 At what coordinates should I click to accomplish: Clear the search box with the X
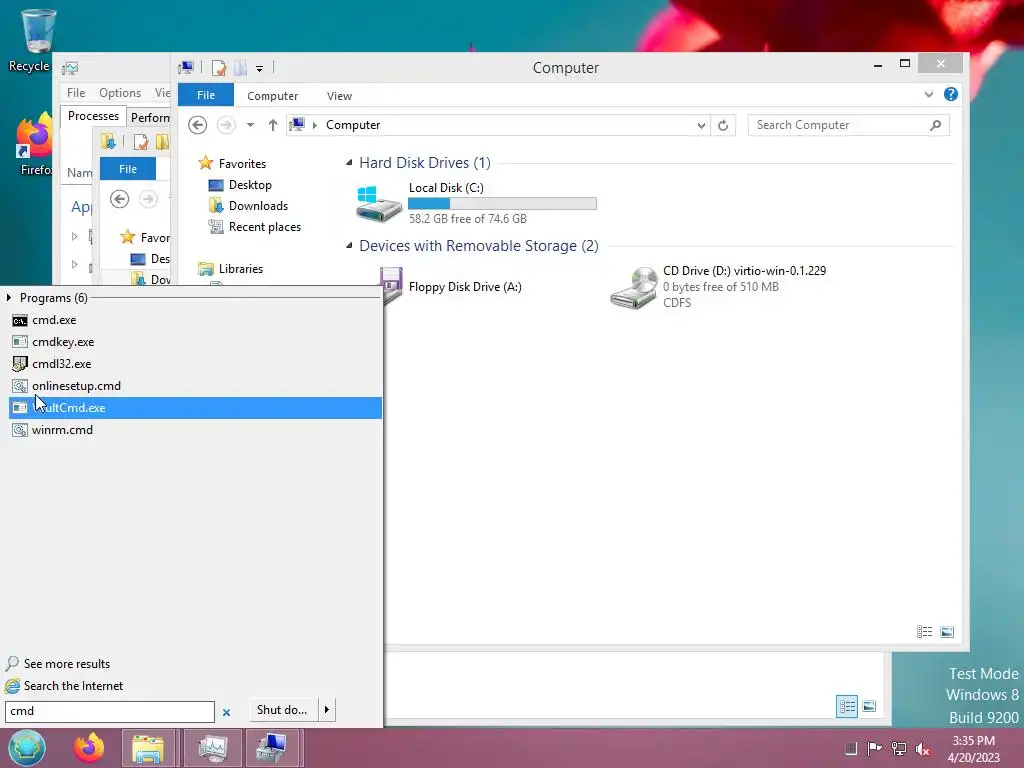tap(226, 712)
